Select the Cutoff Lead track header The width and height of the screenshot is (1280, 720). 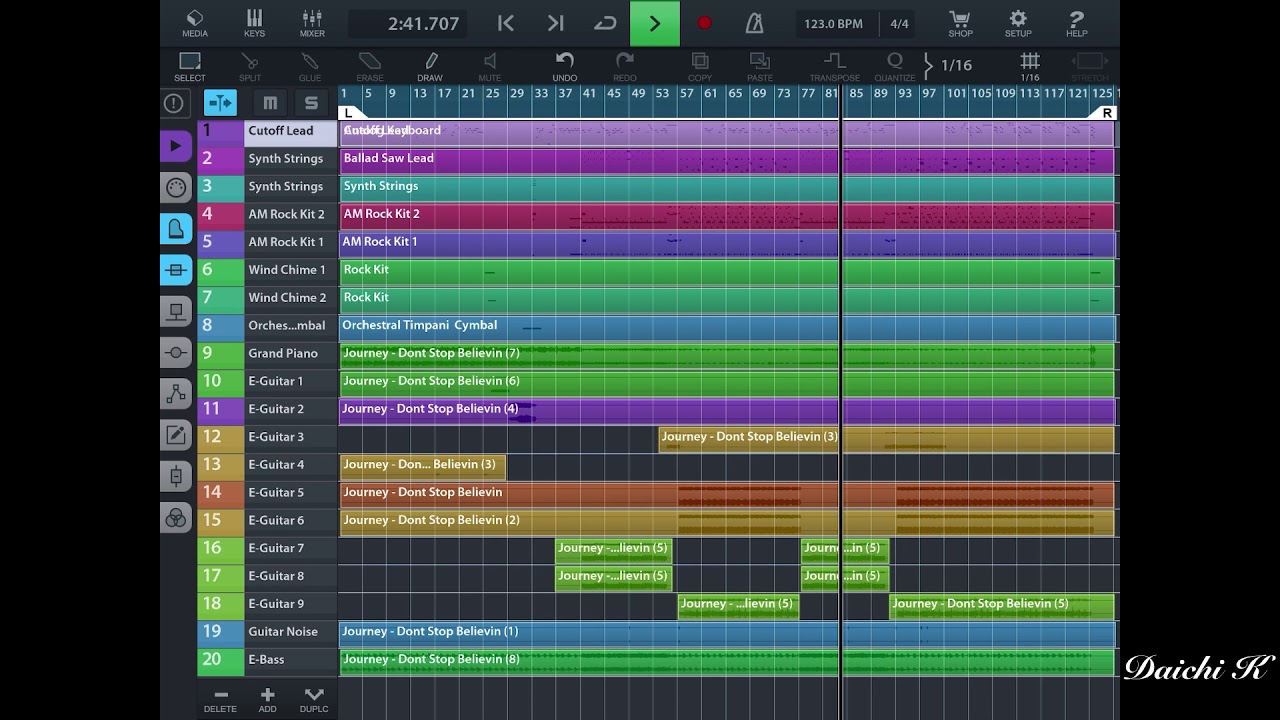[x=267, y=131]
